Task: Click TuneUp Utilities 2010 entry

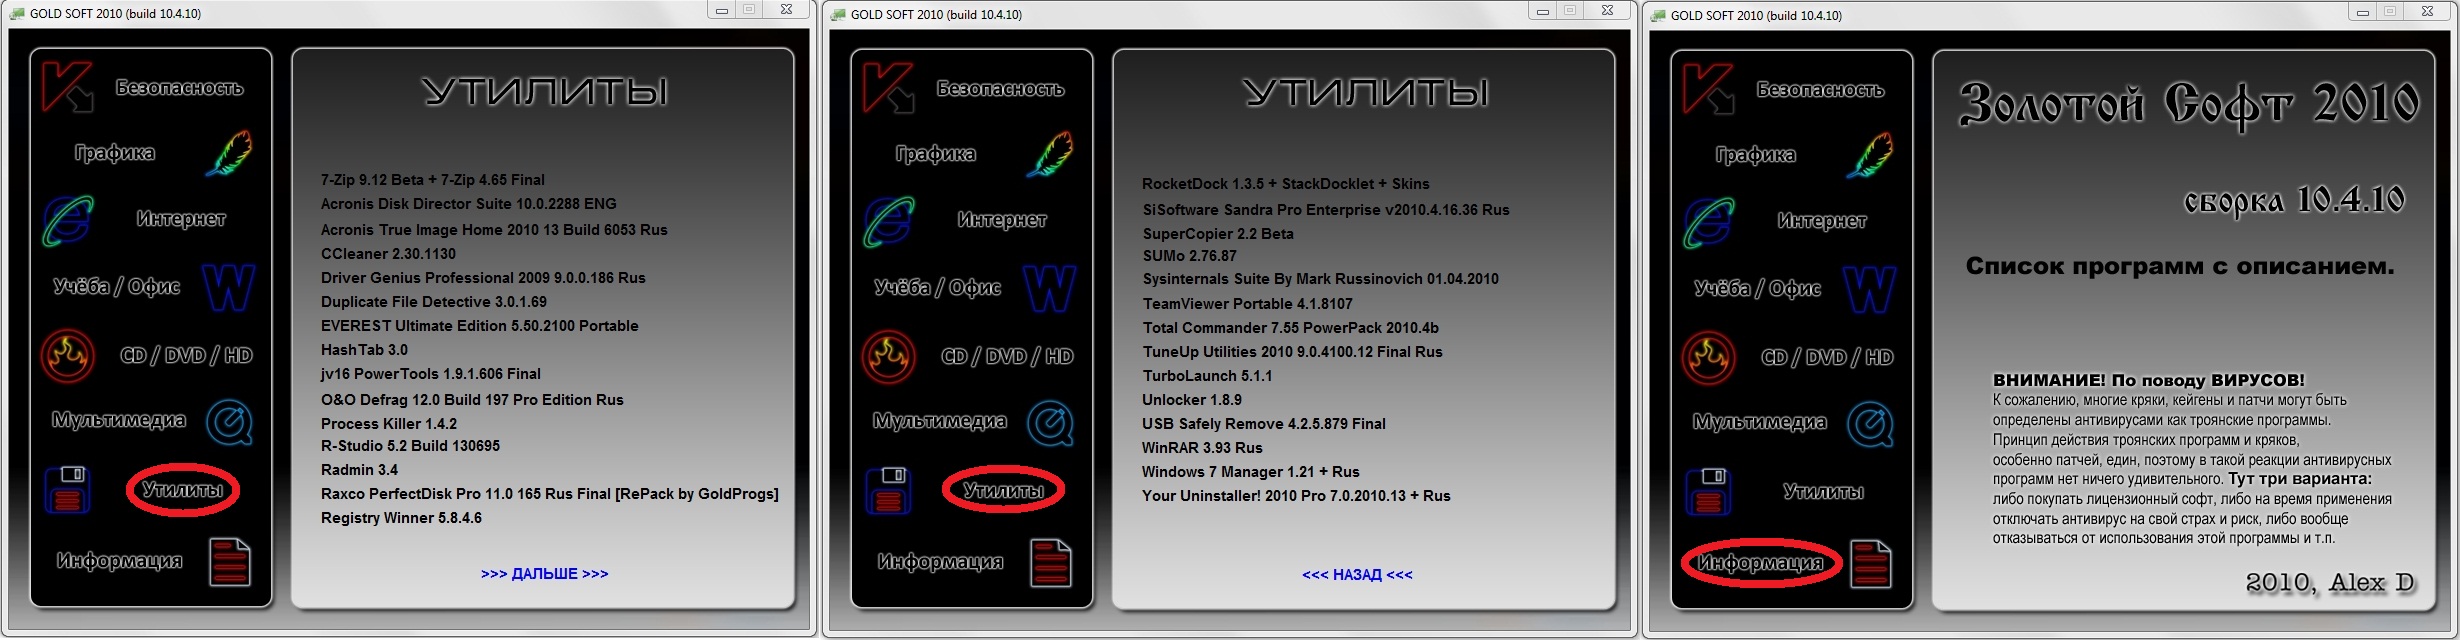Action: 1292,352
